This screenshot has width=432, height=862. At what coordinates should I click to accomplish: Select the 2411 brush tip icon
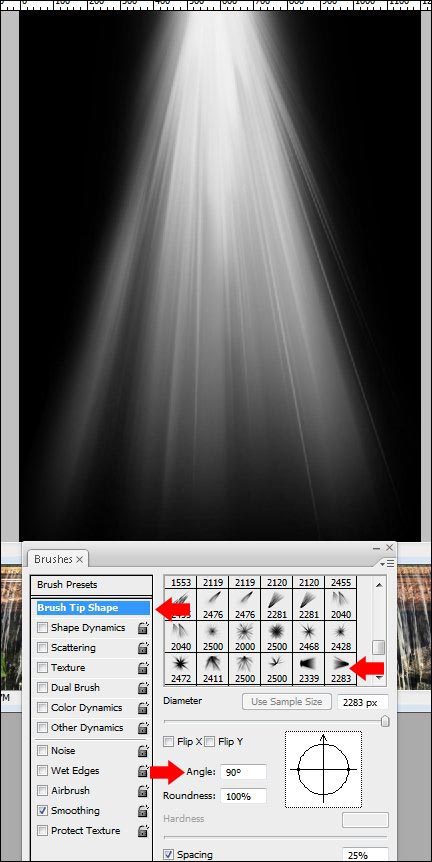(x=213, y=669)
